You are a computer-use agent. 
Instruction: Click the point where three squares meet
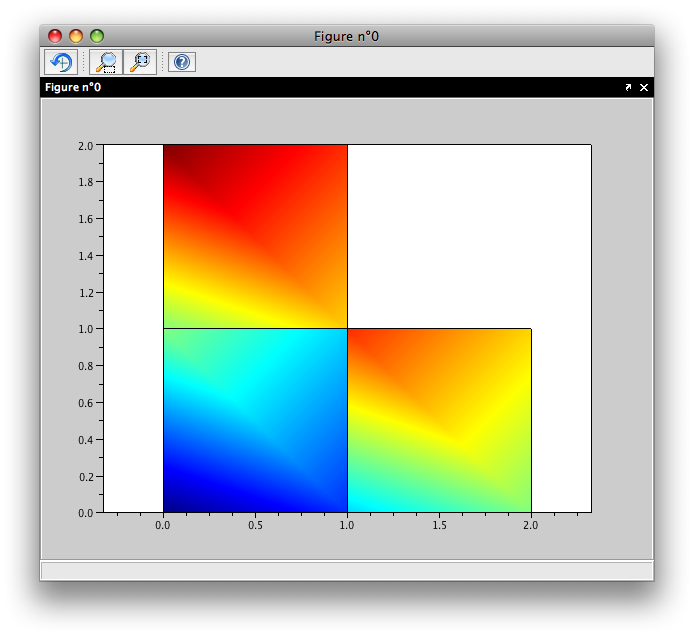[347, 328]
